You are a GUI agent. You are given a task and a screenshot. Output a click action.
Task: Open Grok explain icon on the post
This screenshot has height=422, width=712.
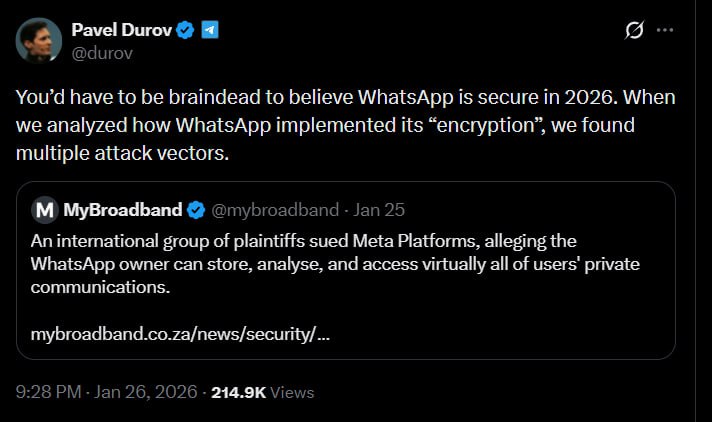tap(633, 30)
